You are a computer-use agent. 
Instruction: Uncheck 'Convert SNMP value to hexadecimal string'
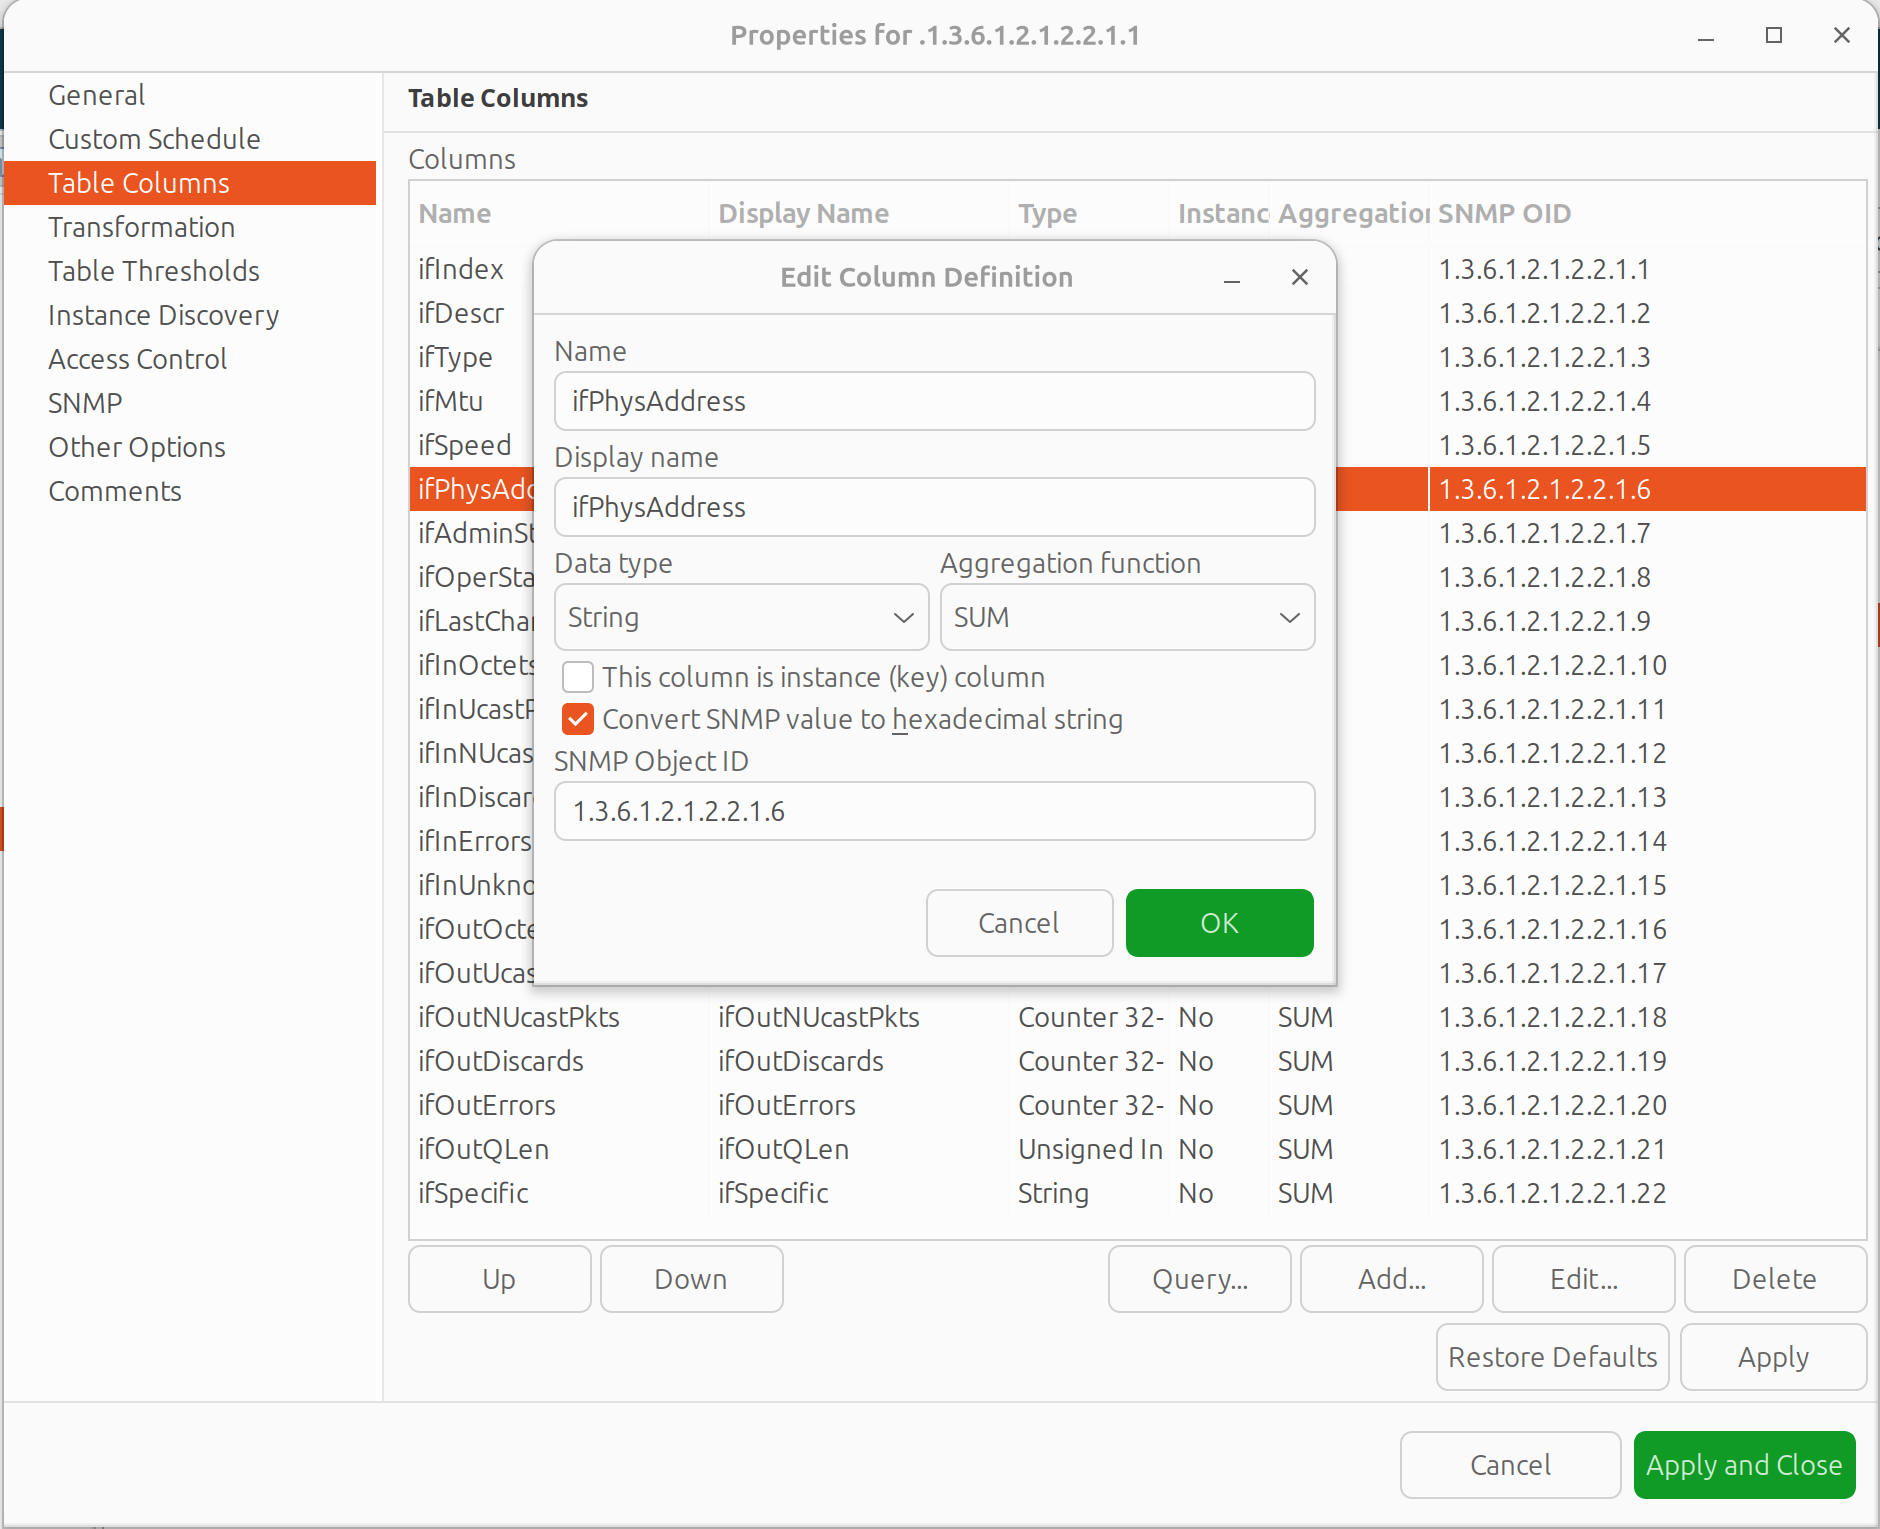click(x=578, y=719)
